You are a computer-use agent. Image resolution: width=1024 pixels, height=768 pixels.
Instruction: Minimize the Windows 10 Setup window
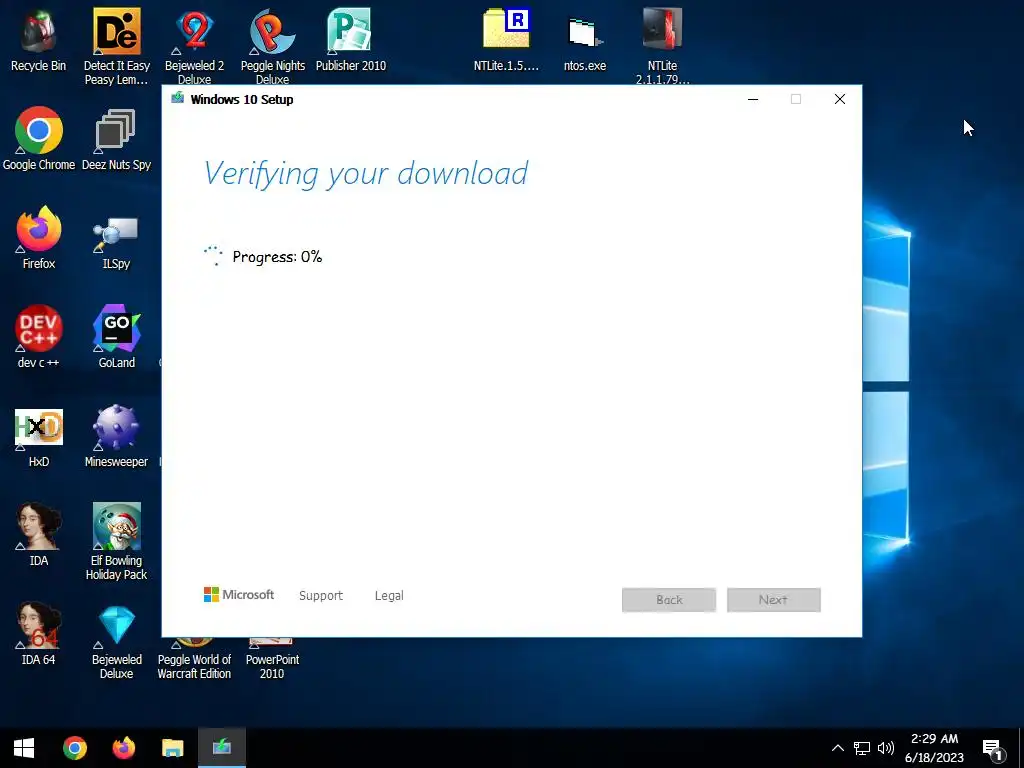(x=753, y=99)
